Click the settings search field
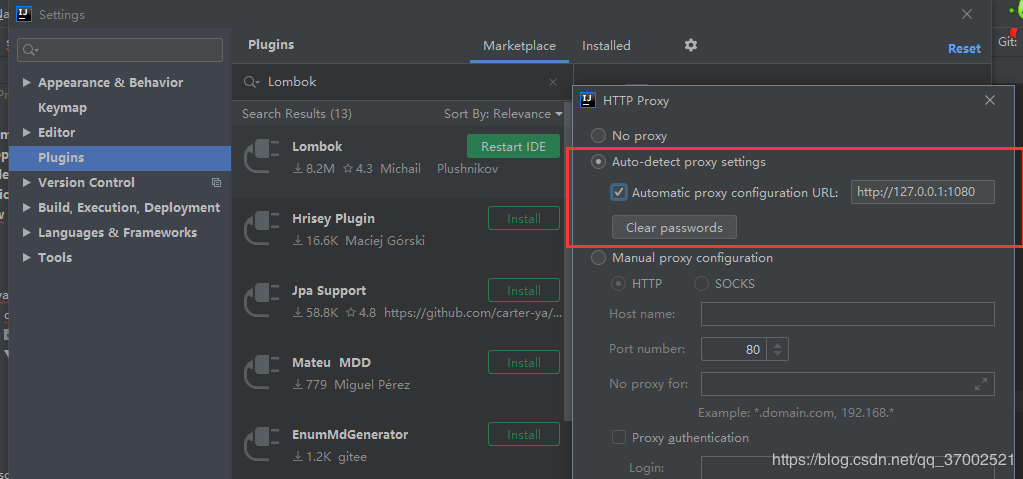The width and height of the screenshot is (1023, 479). pos(120,50)
